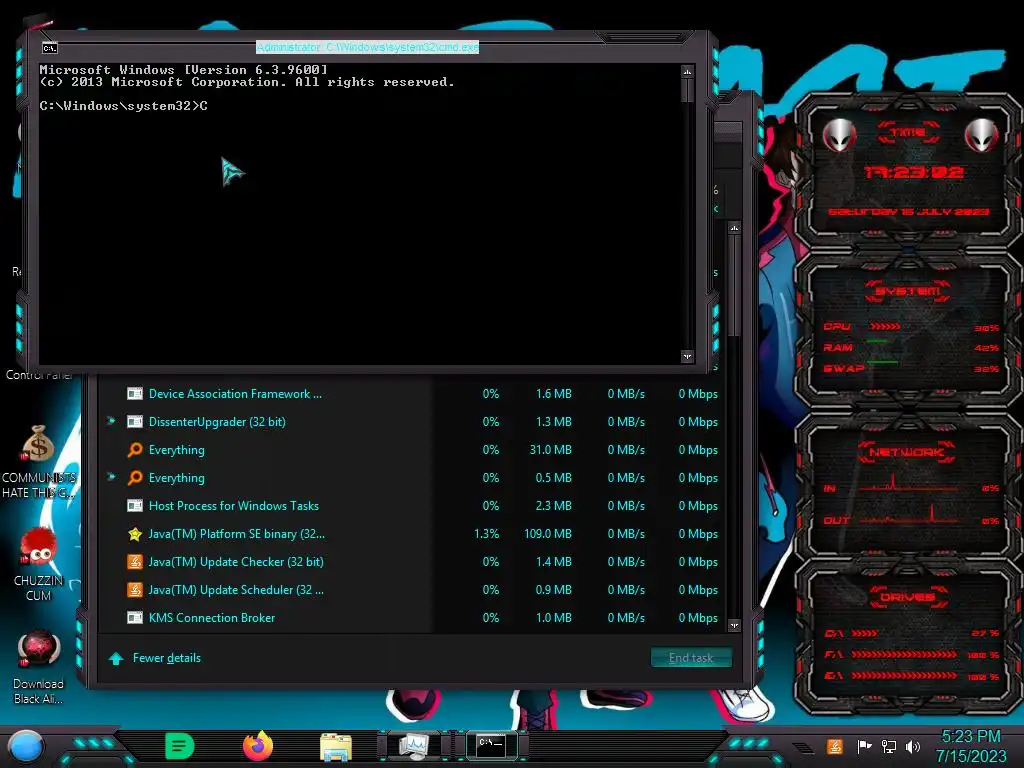
Task: Select the Host Process for Windows Tasks row
Action: tap(413, 506)
